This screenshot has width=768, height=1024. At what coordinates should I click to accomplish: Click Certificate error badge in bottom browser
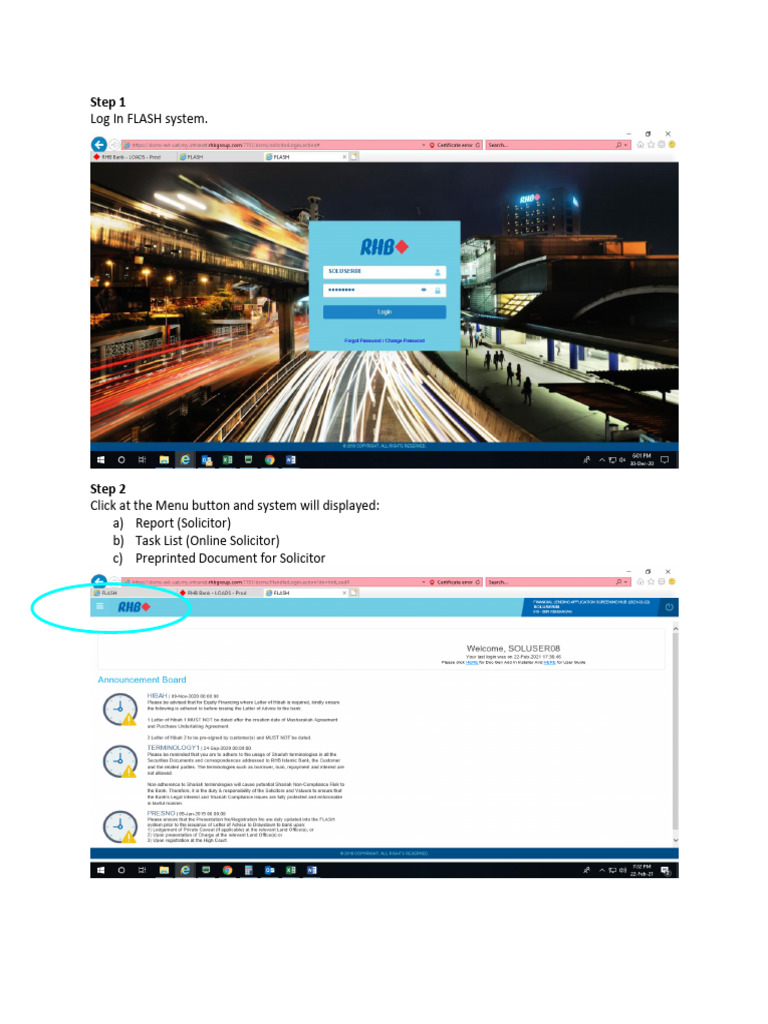(x=455, y=582)
